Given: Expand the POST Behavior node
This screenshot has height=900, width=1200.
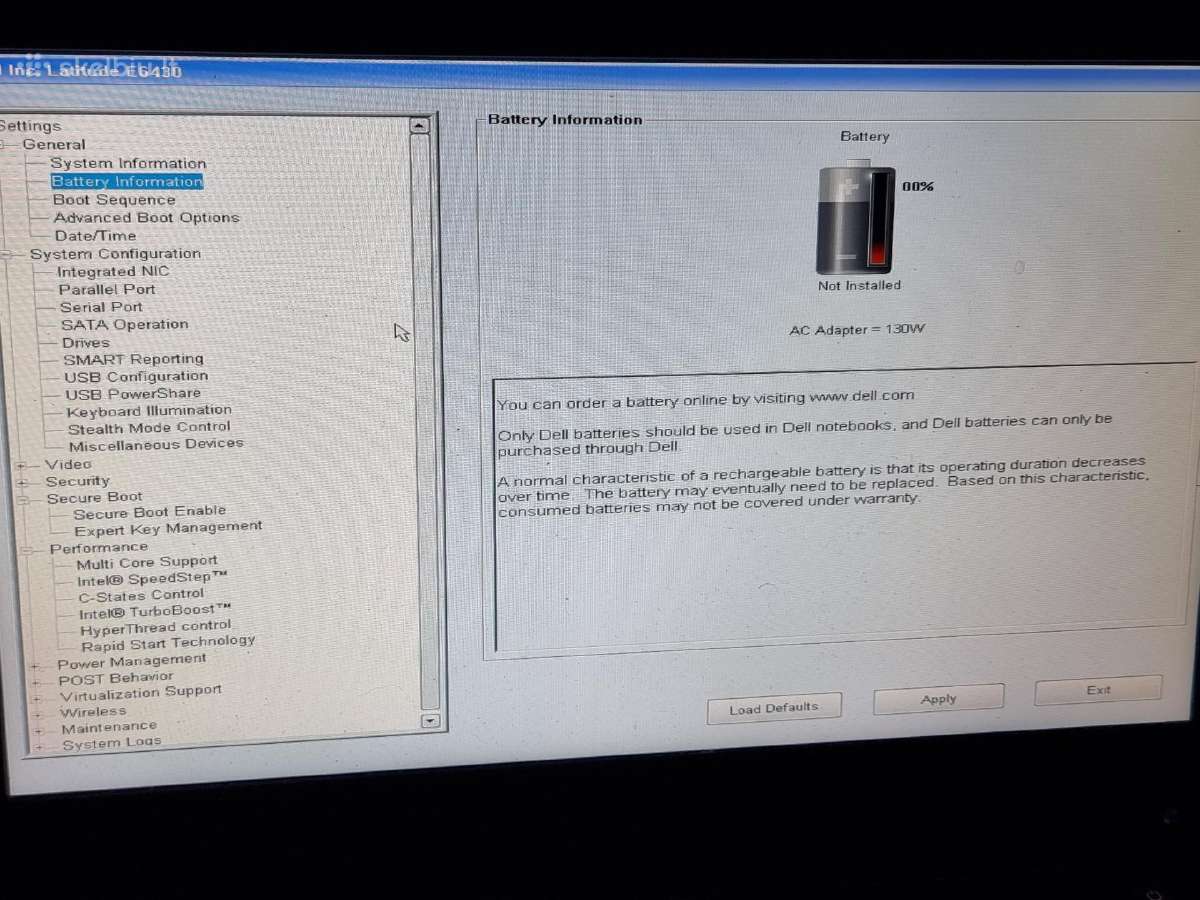Looking at the screenshot, I should 36,682.
